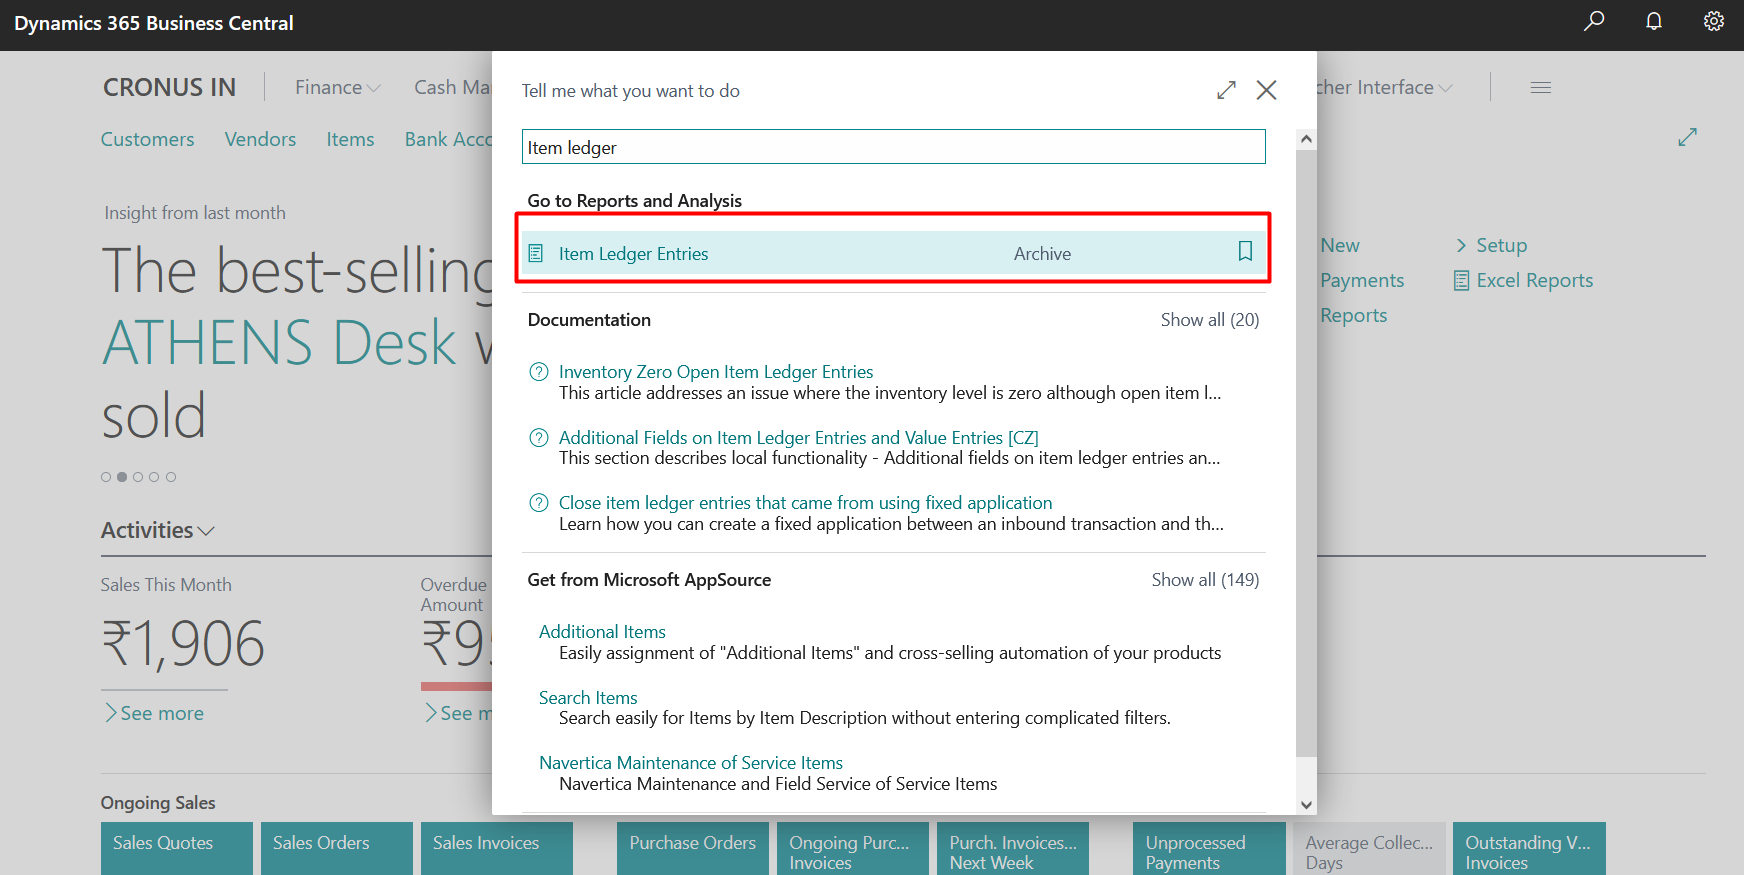Click the Payments action link
1744x875 pixels.
(1362, 281)
